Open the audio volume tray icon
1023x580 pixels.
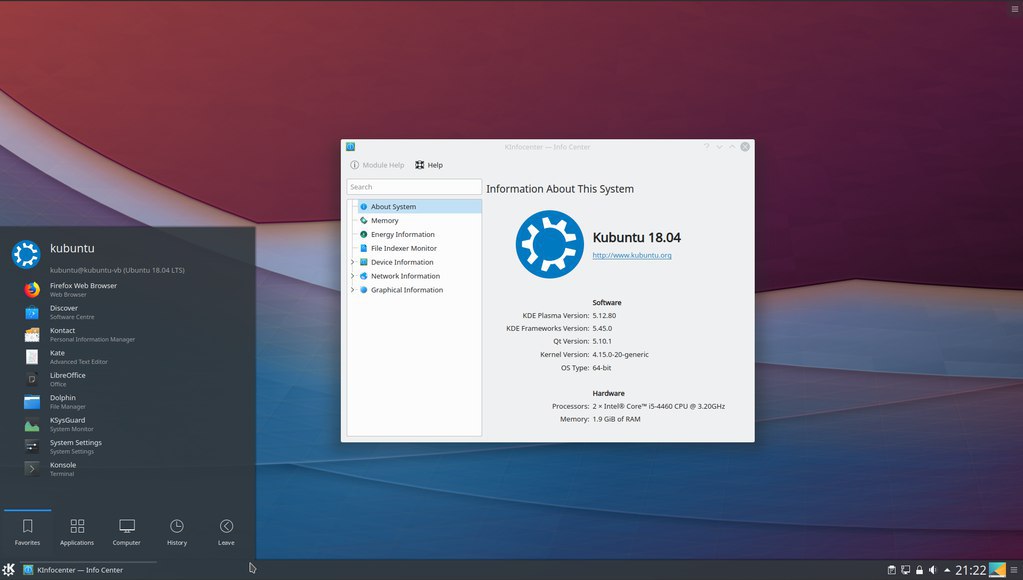[933, 570]
